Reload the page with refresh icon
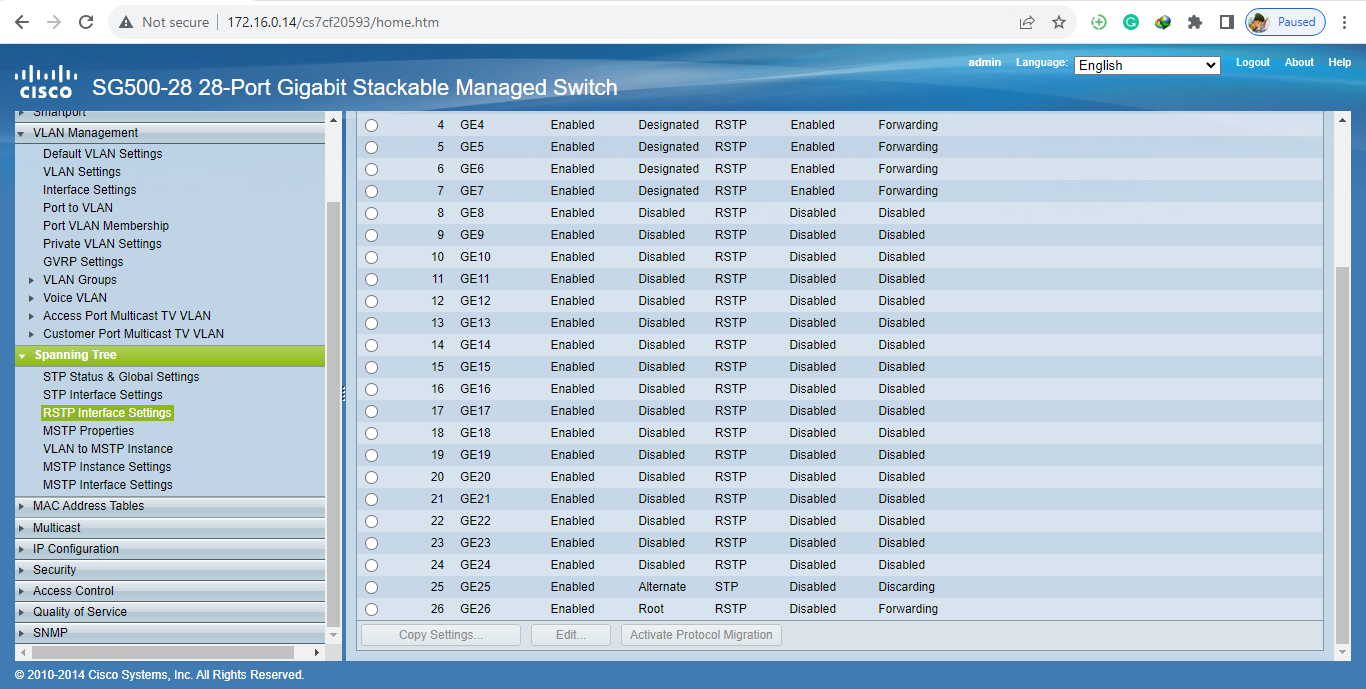 tap(86, 22)
